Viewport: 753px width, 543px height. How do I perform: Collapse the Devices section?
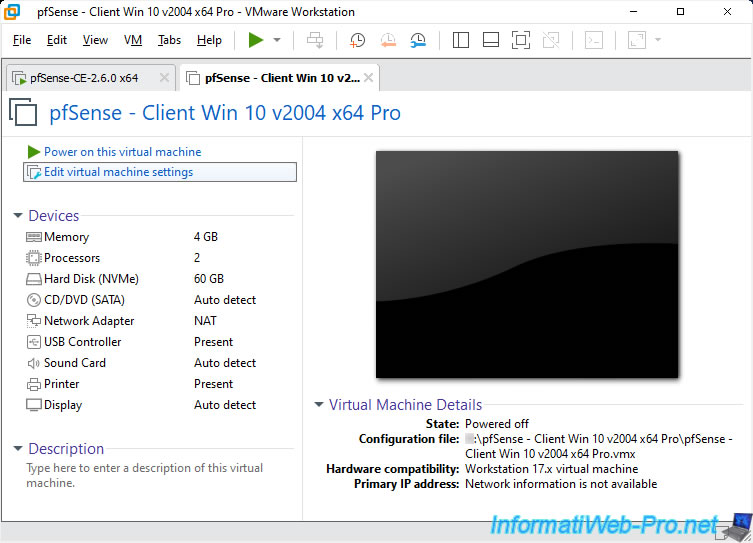(18, 216)
